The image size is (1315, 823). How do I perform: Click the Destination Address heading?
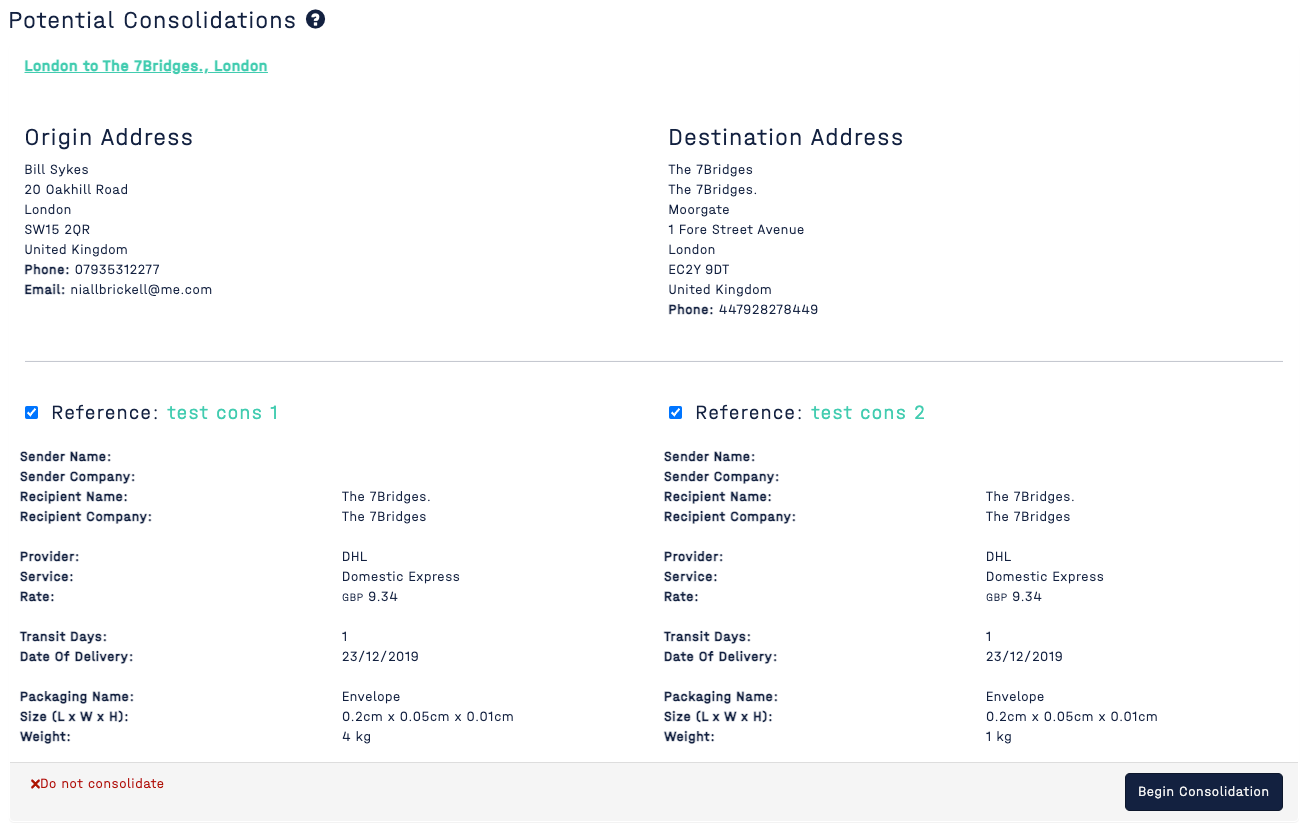tap(785, 138)
